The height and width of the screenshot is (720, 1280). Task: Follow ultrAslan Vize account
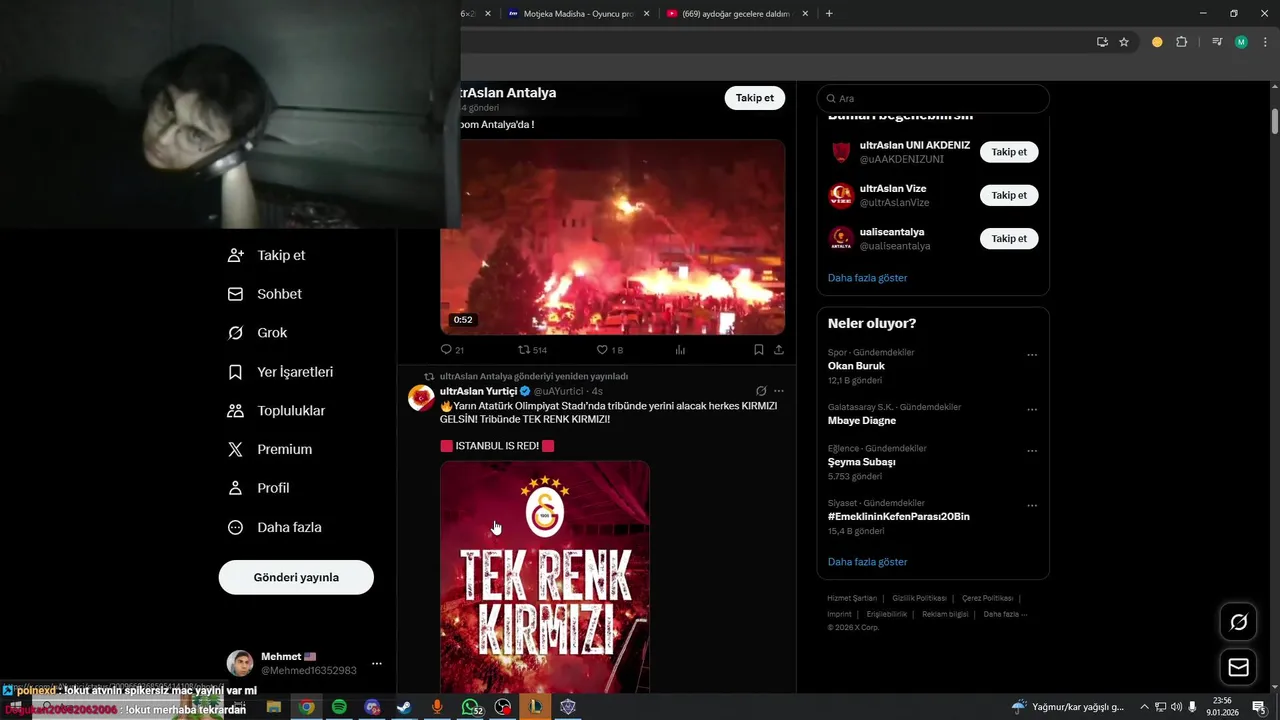point(1009,195)
